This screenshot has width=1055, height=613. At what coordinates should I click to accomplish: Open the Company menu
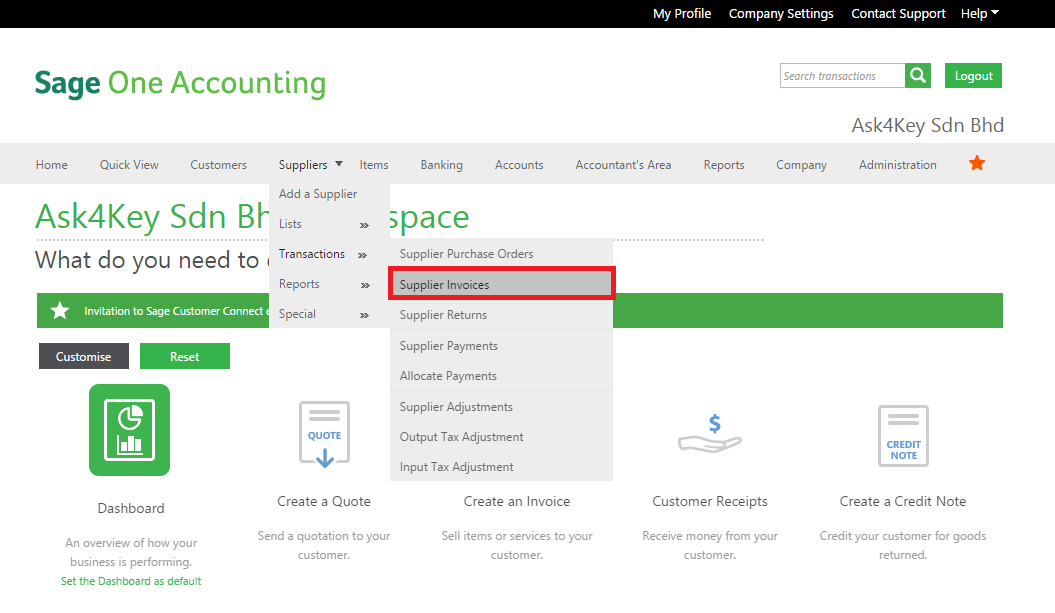click(801, 165)
